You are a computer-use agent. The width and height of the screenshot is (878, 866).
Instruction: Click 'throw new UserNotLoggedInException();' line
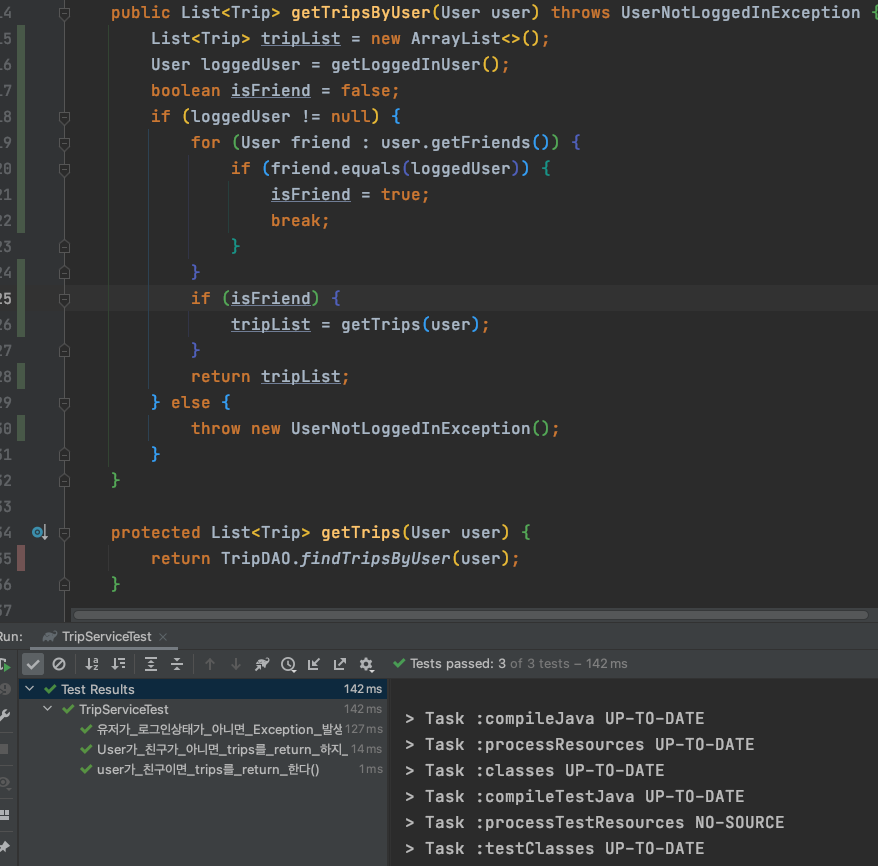pos(375,429)
